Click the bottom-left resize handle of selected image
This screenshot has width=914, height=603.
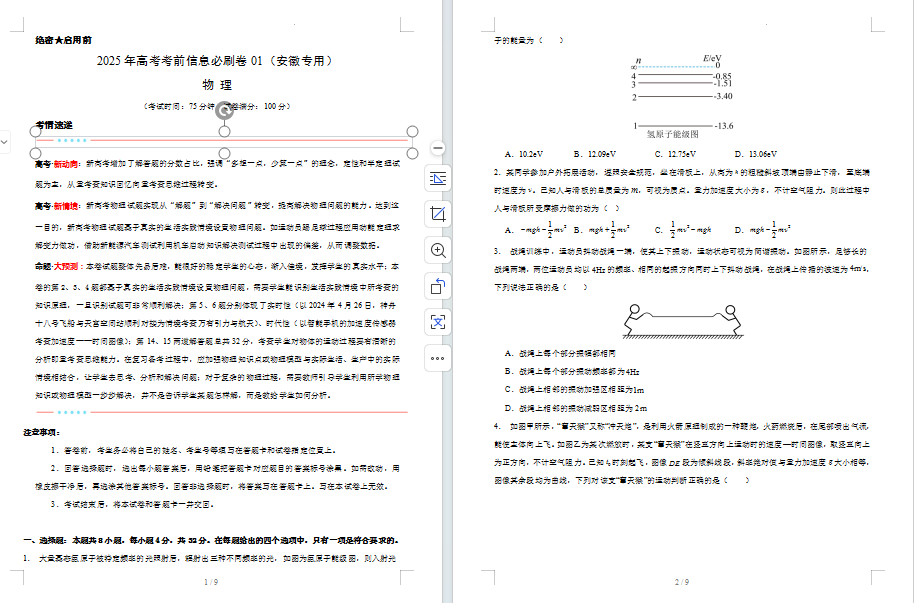(36, 153)
